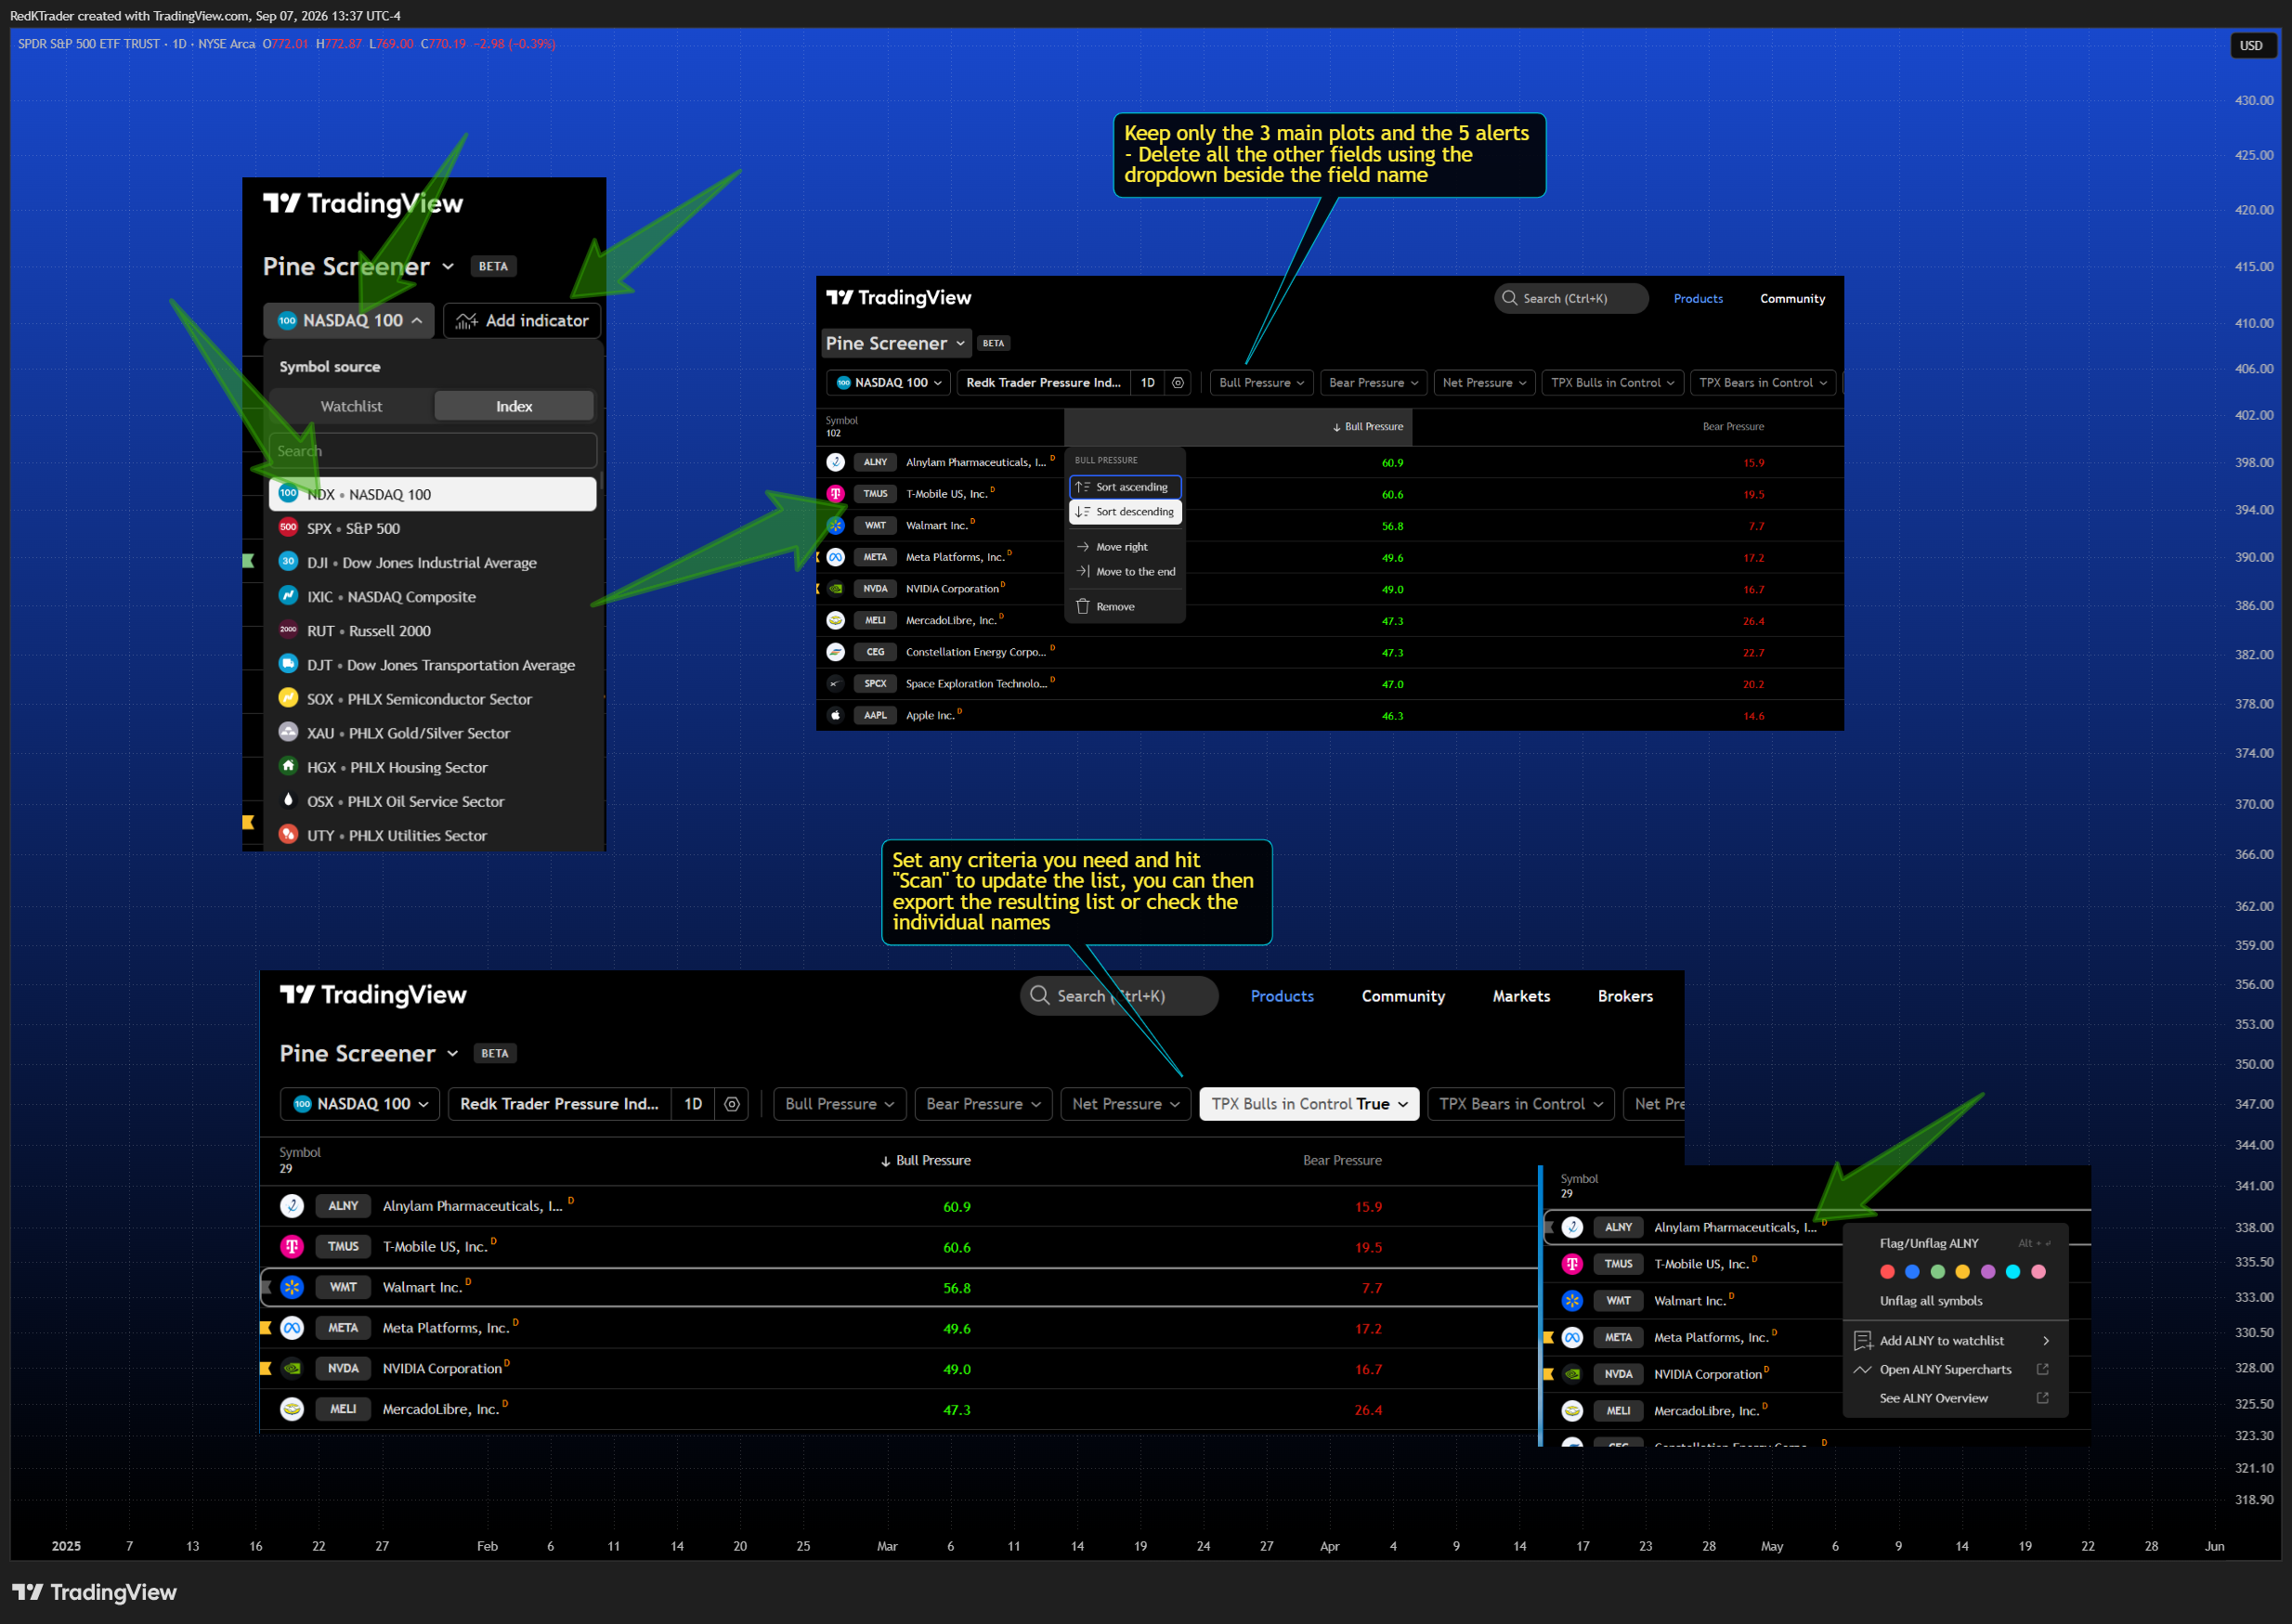The height and width of the screenshot is (1624, 2292).
Task: Open Bull Pressure filter in upper screener
Action: coord(1261,383)
